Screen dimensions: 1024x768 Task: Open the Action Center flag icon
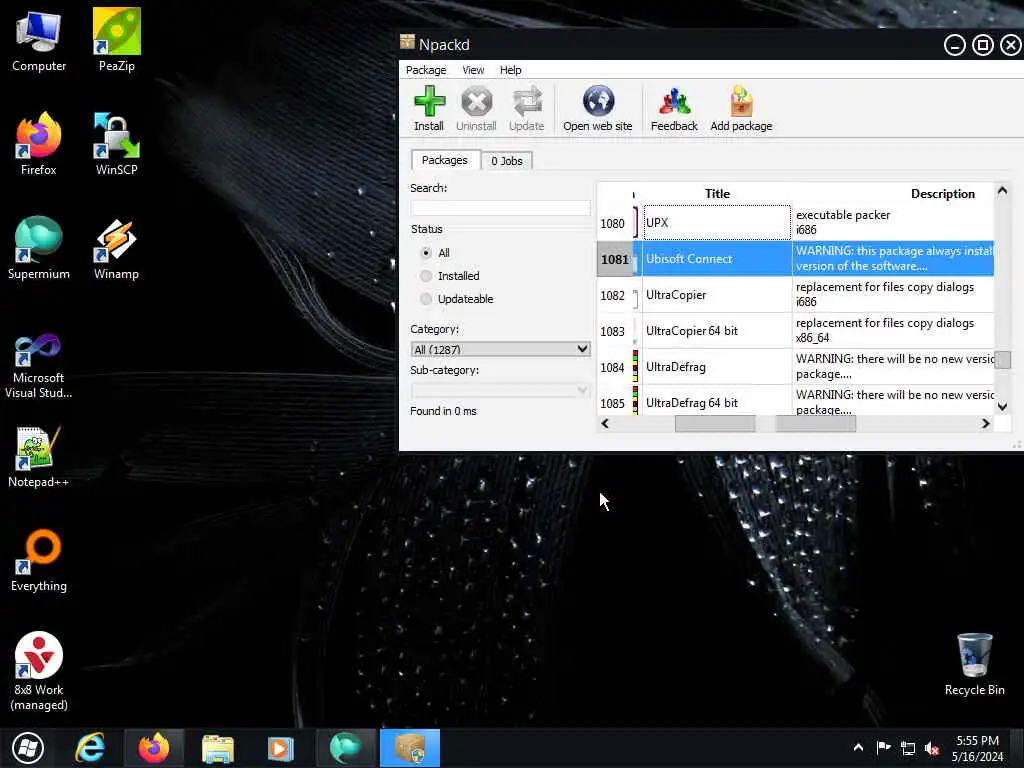click(884, 748)
